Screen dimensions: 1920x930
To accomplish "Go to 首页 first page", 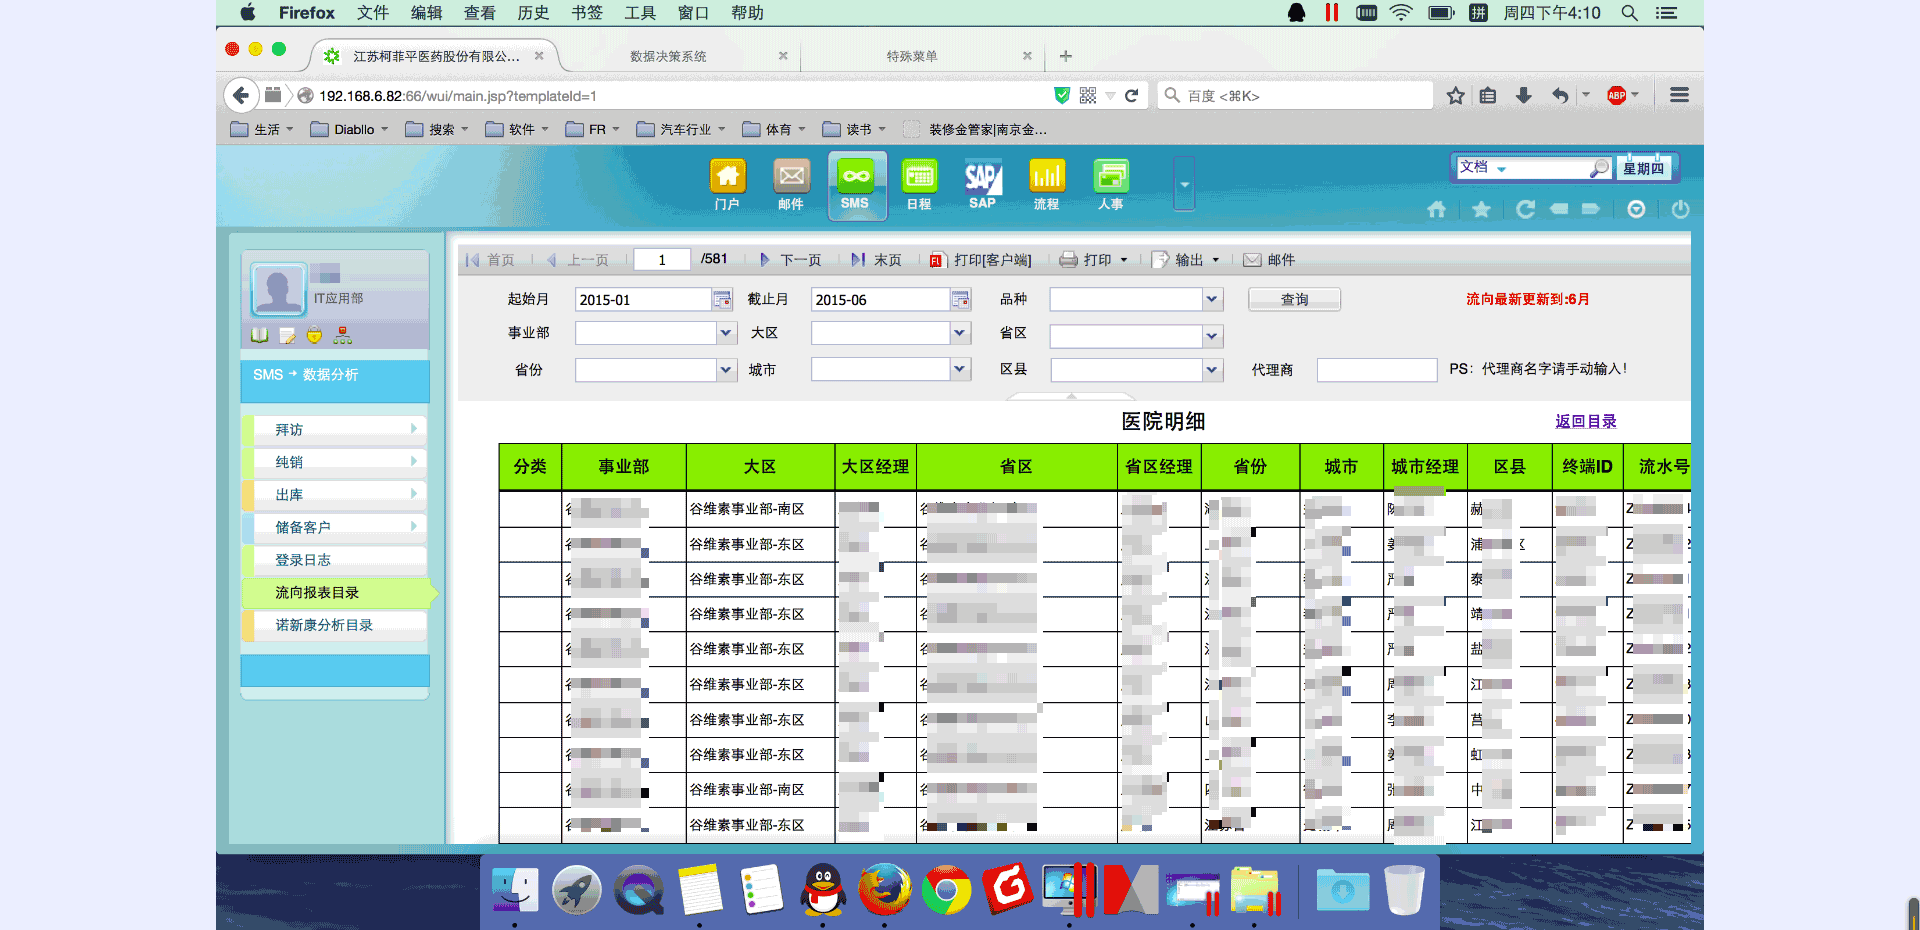I will (490, 260).
